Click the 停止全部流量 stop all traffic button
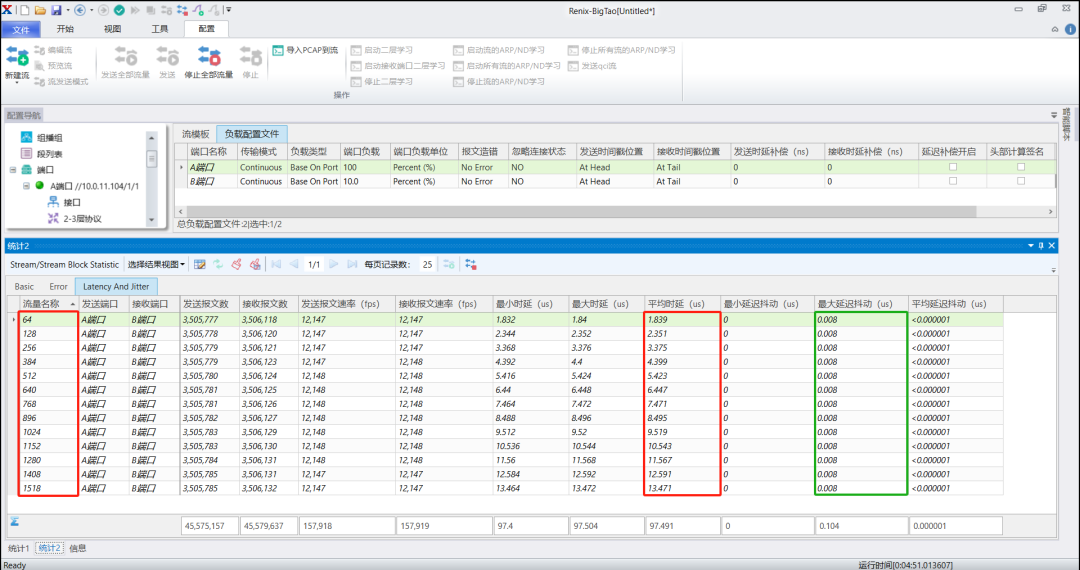This screenshot has width=1080, height=570. pos(209,63)
